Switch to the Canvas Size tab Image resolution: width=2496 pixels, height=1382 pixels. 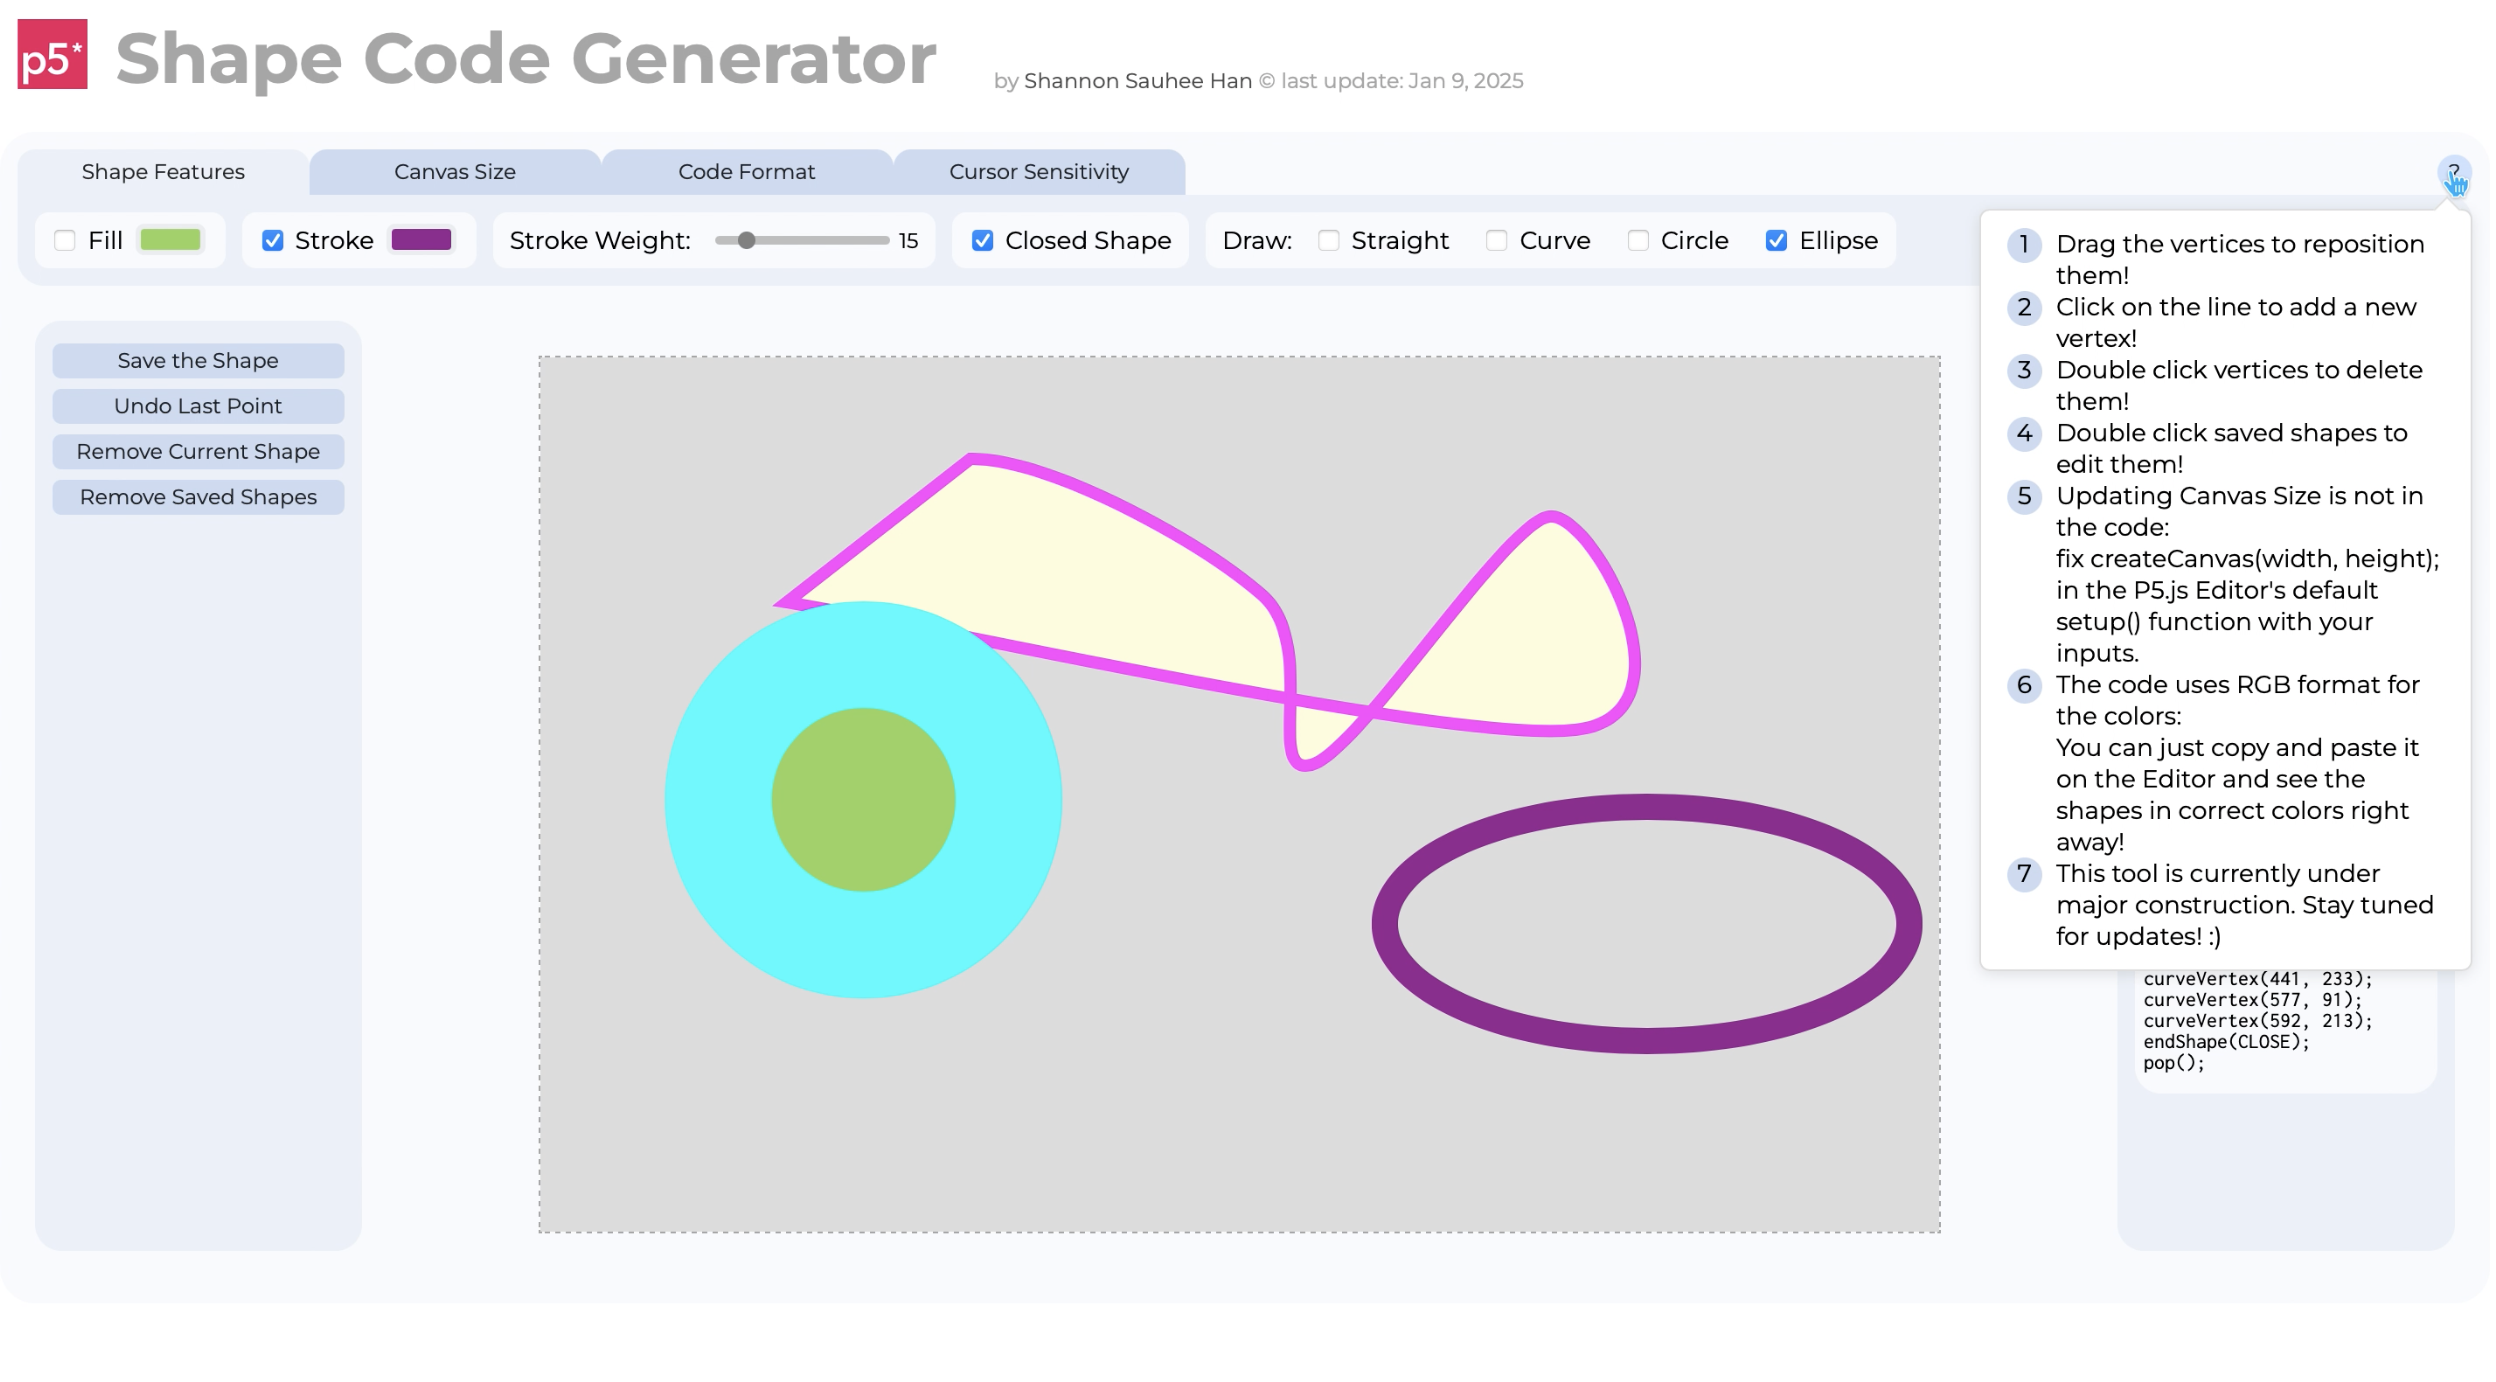click(x=455, y=172)
